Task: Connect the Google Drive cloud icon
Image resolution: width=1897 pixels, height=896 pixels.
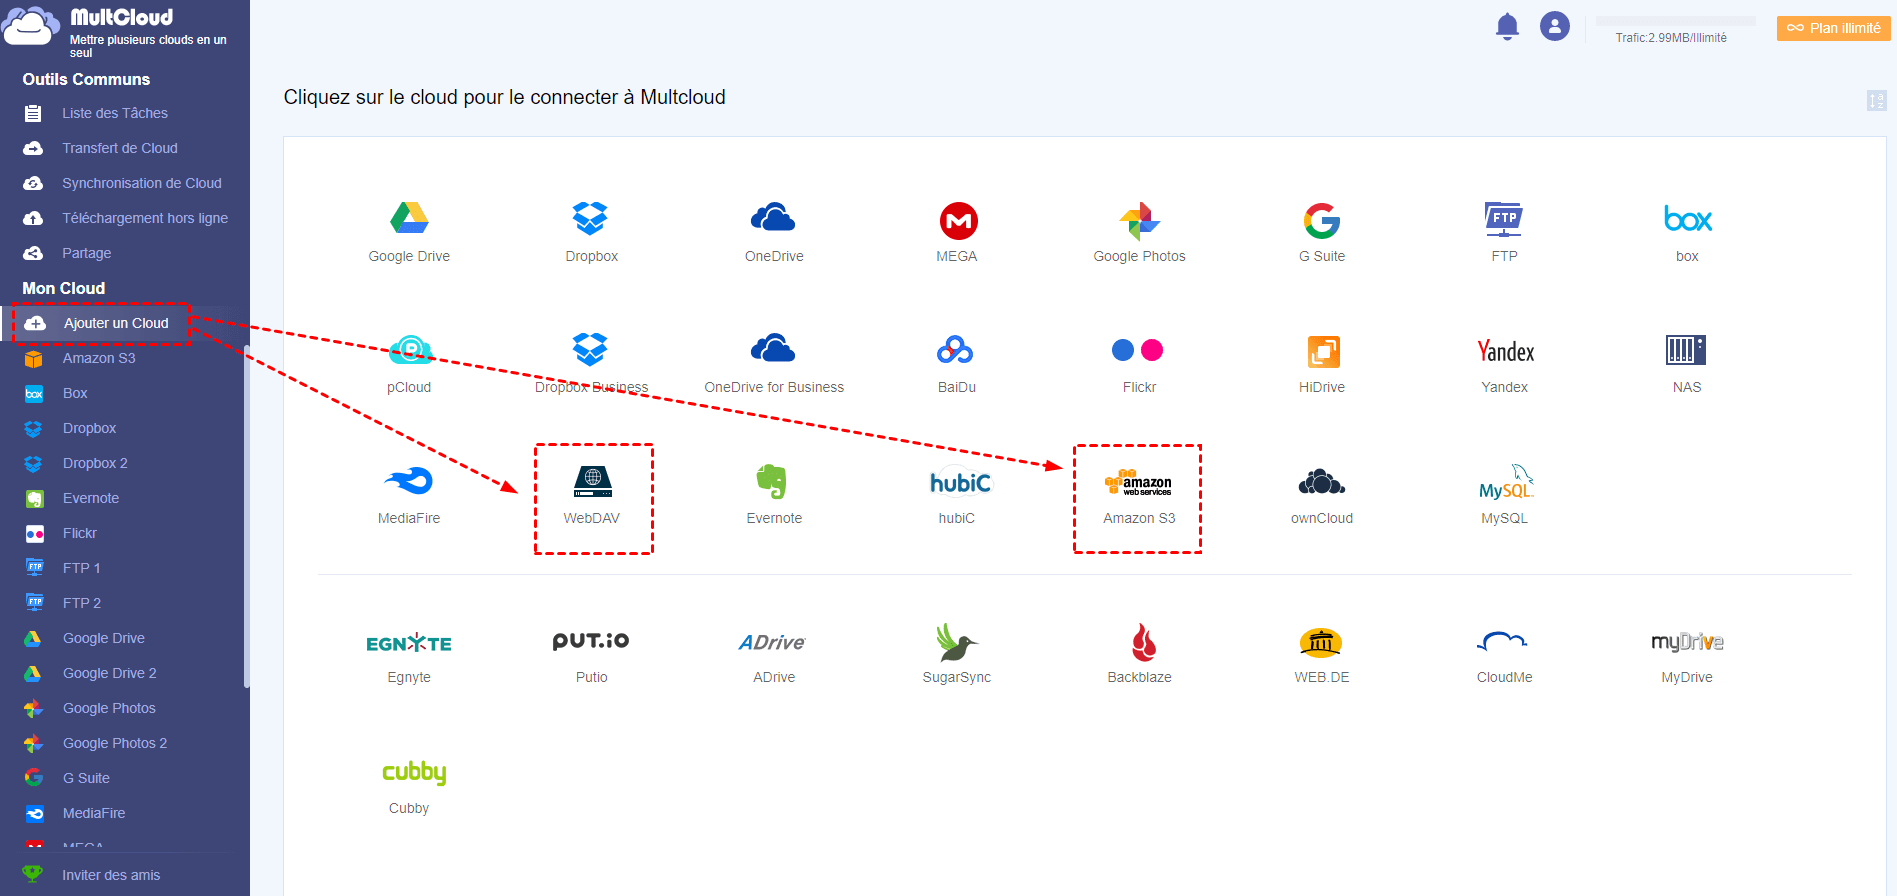Action: point(409,219)
